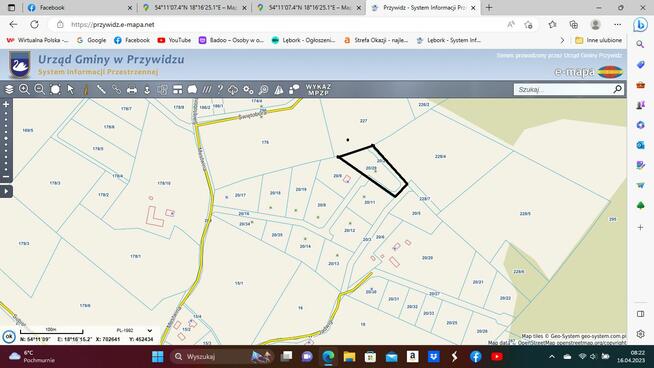Screen dimensions: 654x368
Task: Open the Wirtualna Polska bookmark
Action: 38,40
